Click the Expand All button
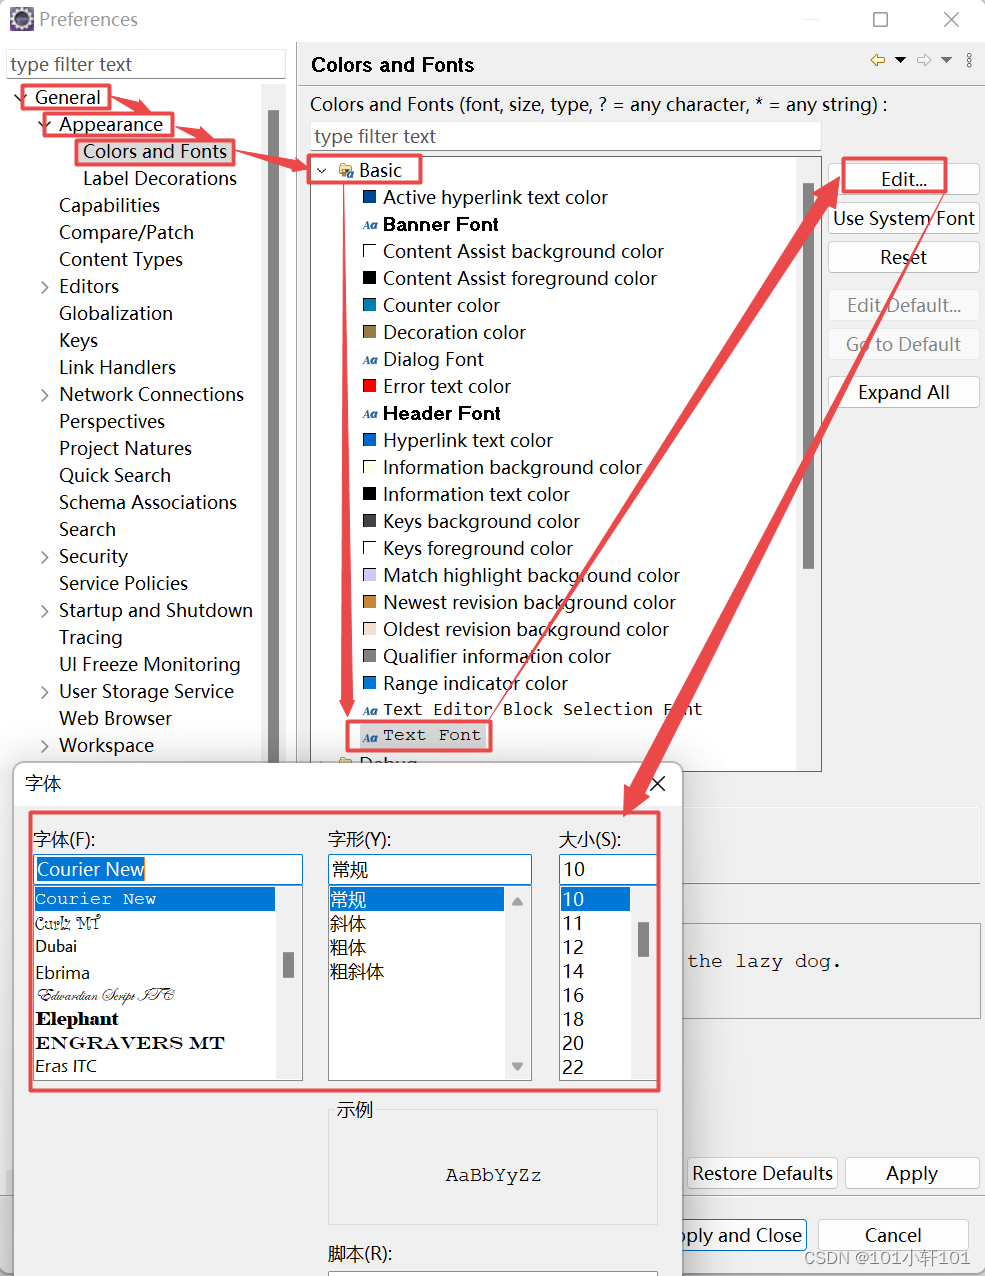 (904, 392)
